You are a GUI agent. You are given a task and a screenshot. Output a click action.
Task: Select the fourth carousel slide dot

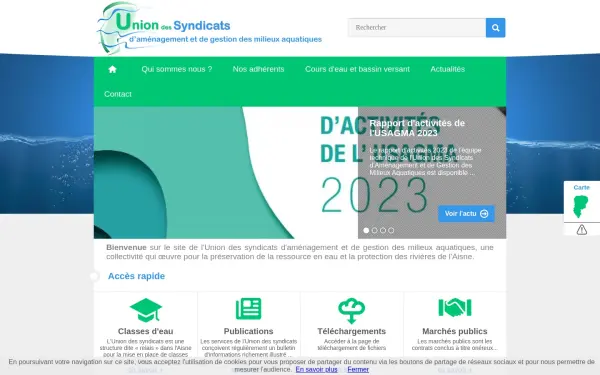[391, 230]
